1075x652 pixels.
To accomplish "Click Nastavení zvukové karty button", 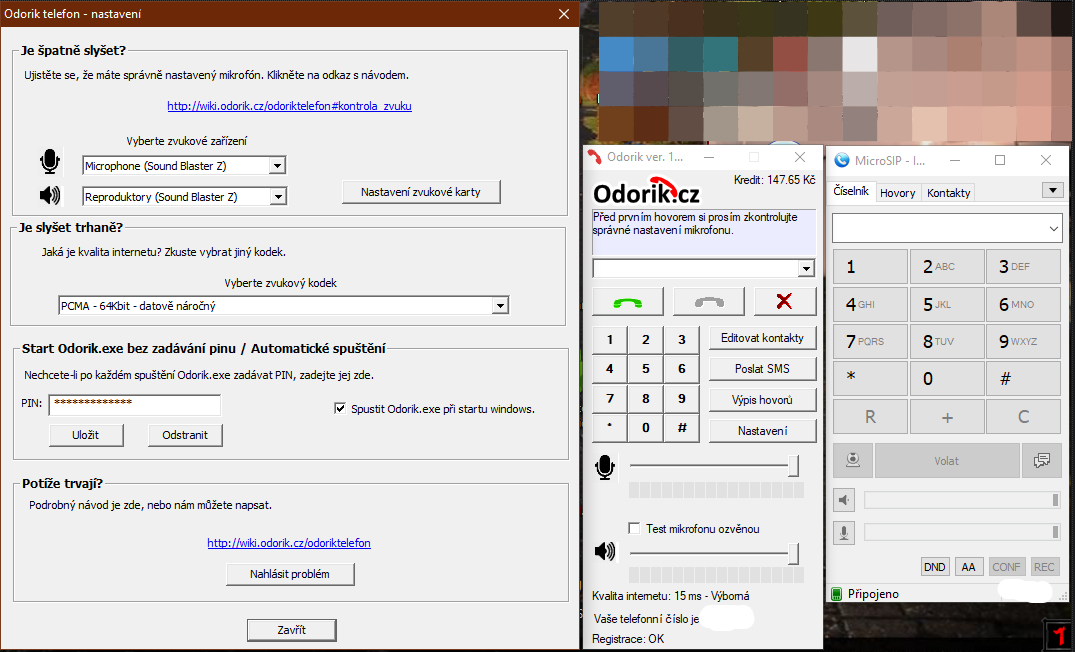I will pyautogui.click(x=421, y=192).
